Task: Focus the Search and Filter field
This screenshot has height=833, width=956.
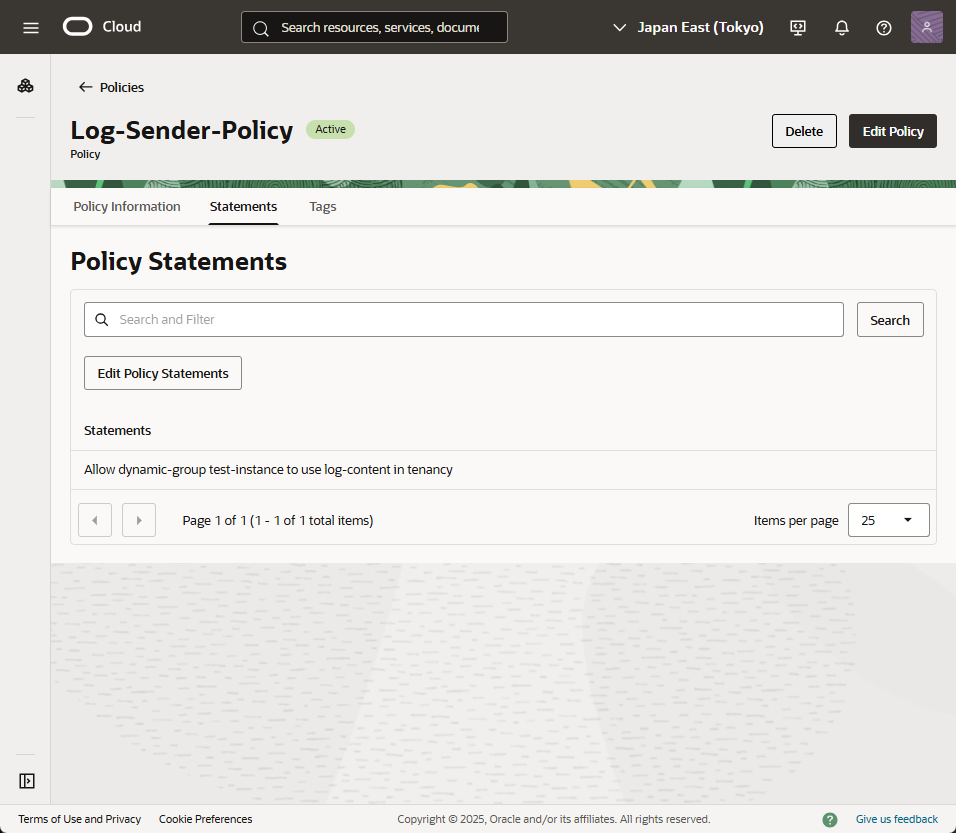Action: [x=470, y=320]
